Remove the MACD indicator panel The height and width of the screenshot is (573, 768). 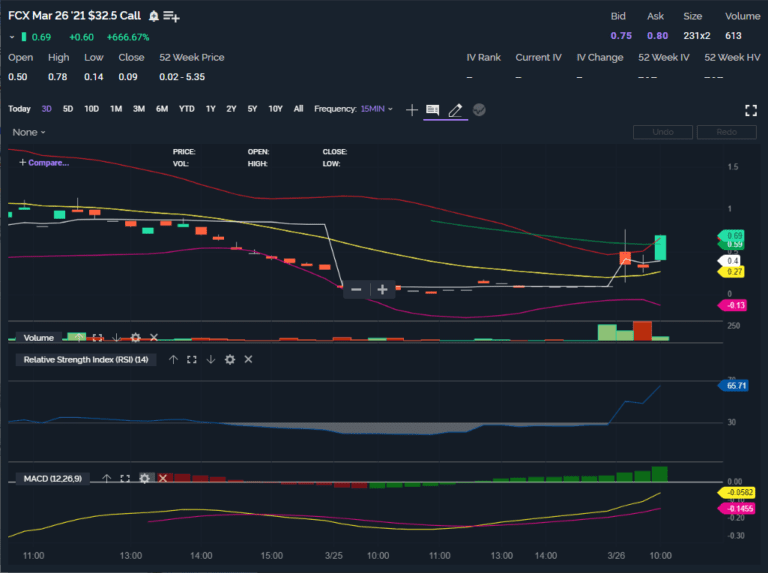(x=164, y=479)
